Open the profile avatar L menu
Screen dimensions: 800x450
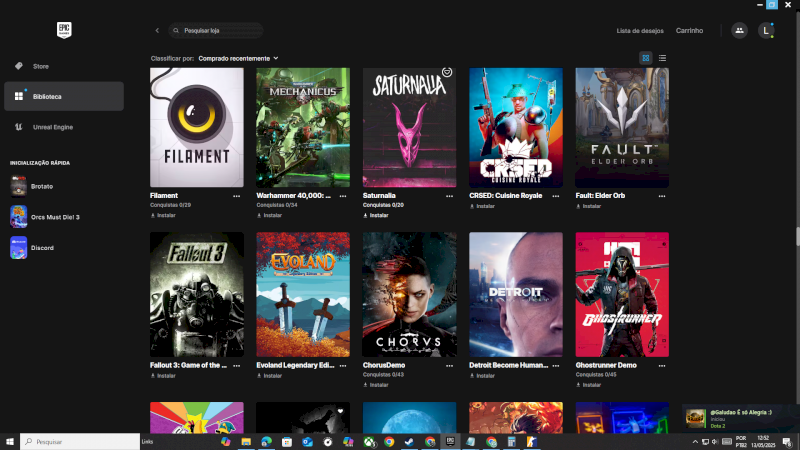[x=766, y=31]
